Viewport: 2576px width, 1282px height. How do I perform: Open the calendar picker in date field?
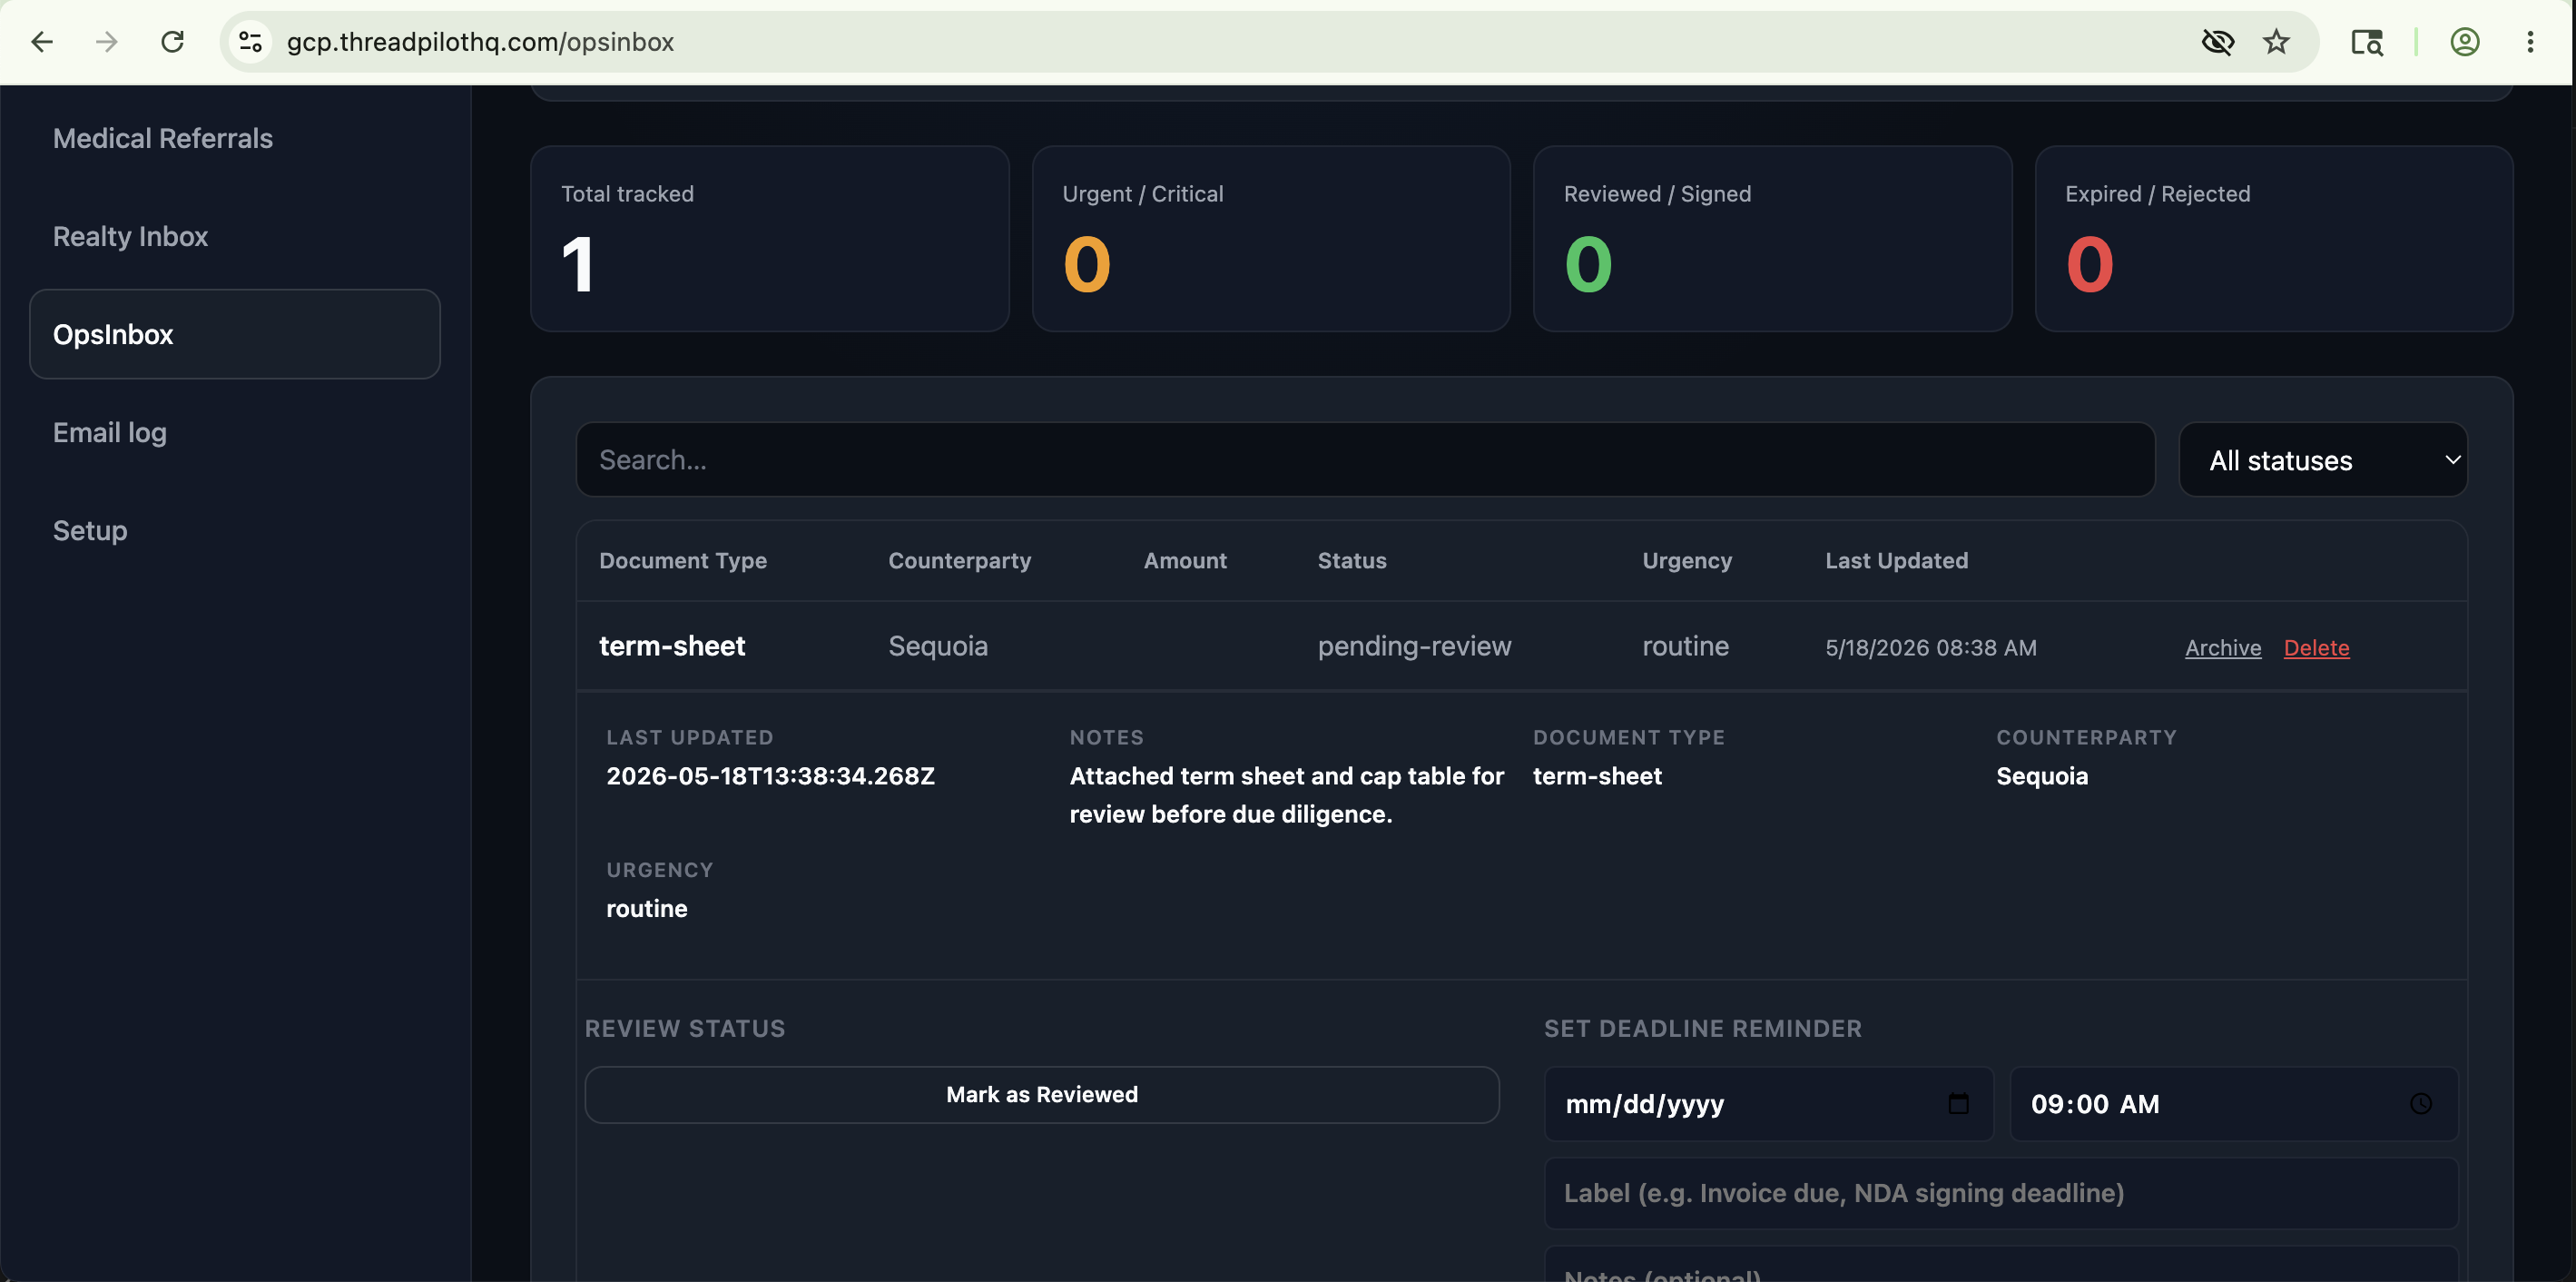1958,1103
